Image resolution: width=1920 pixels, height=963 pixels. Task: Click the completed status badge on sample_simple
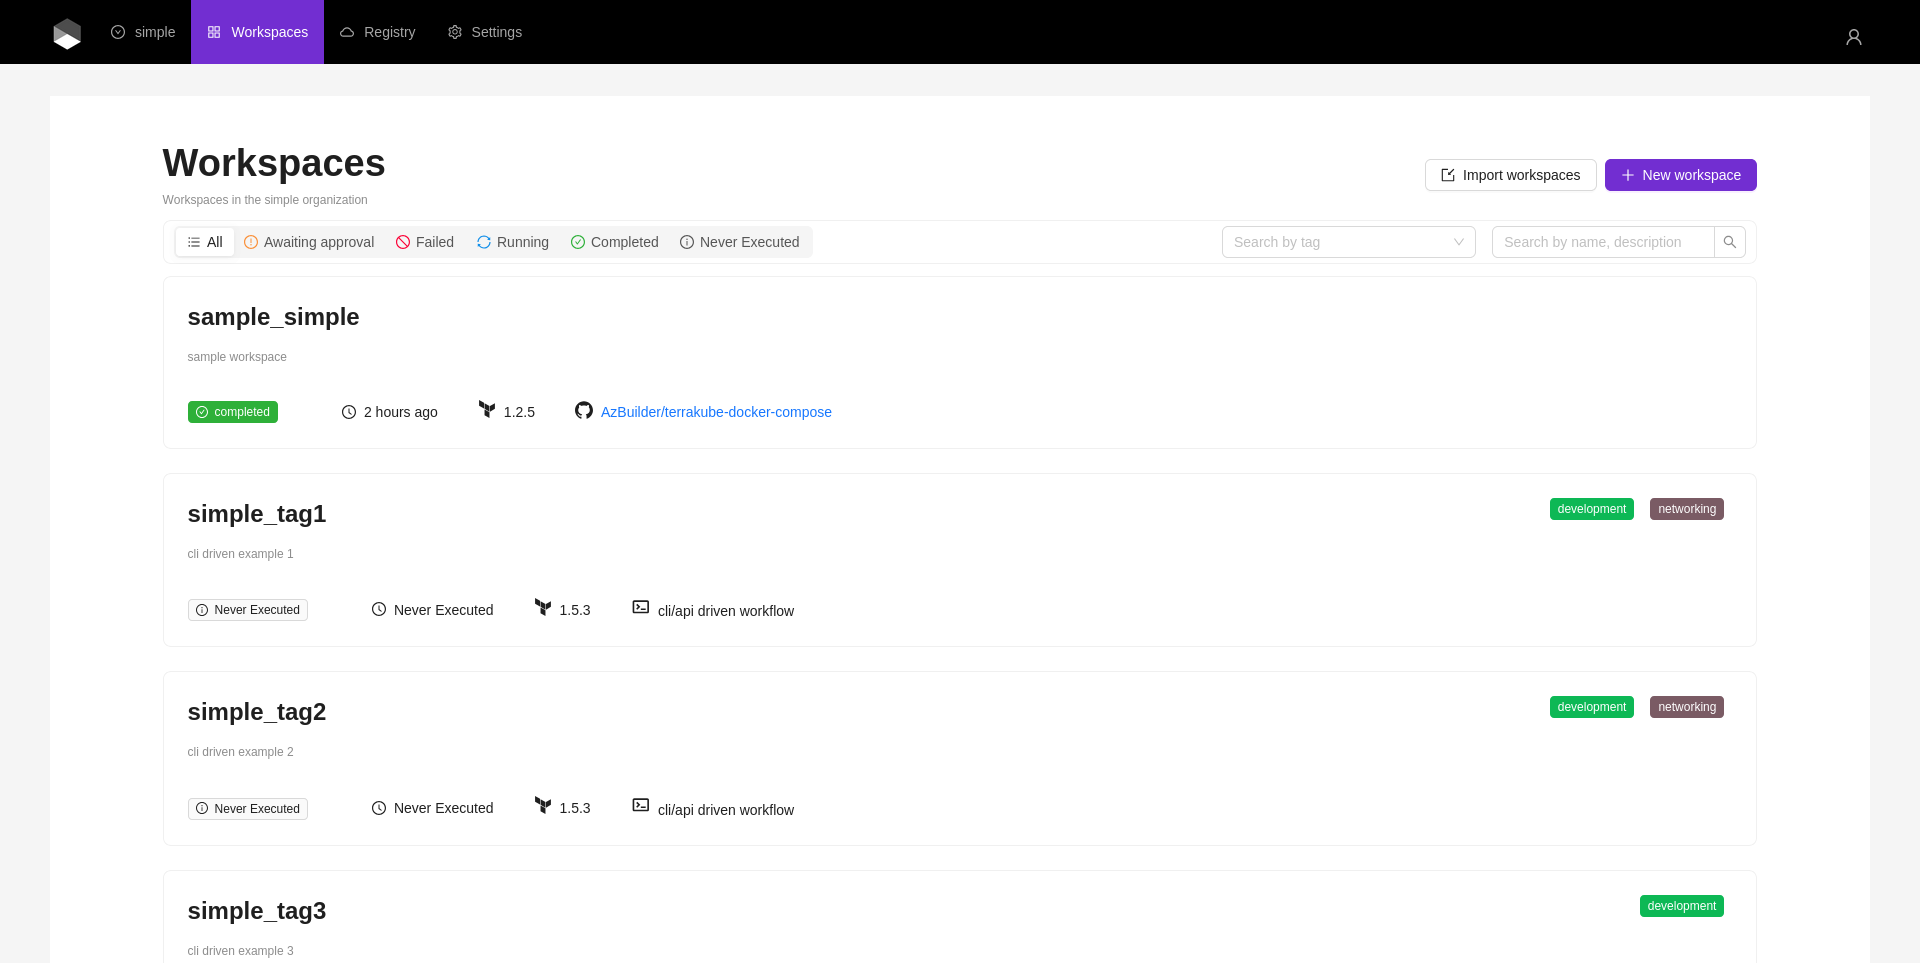(233, 412)
